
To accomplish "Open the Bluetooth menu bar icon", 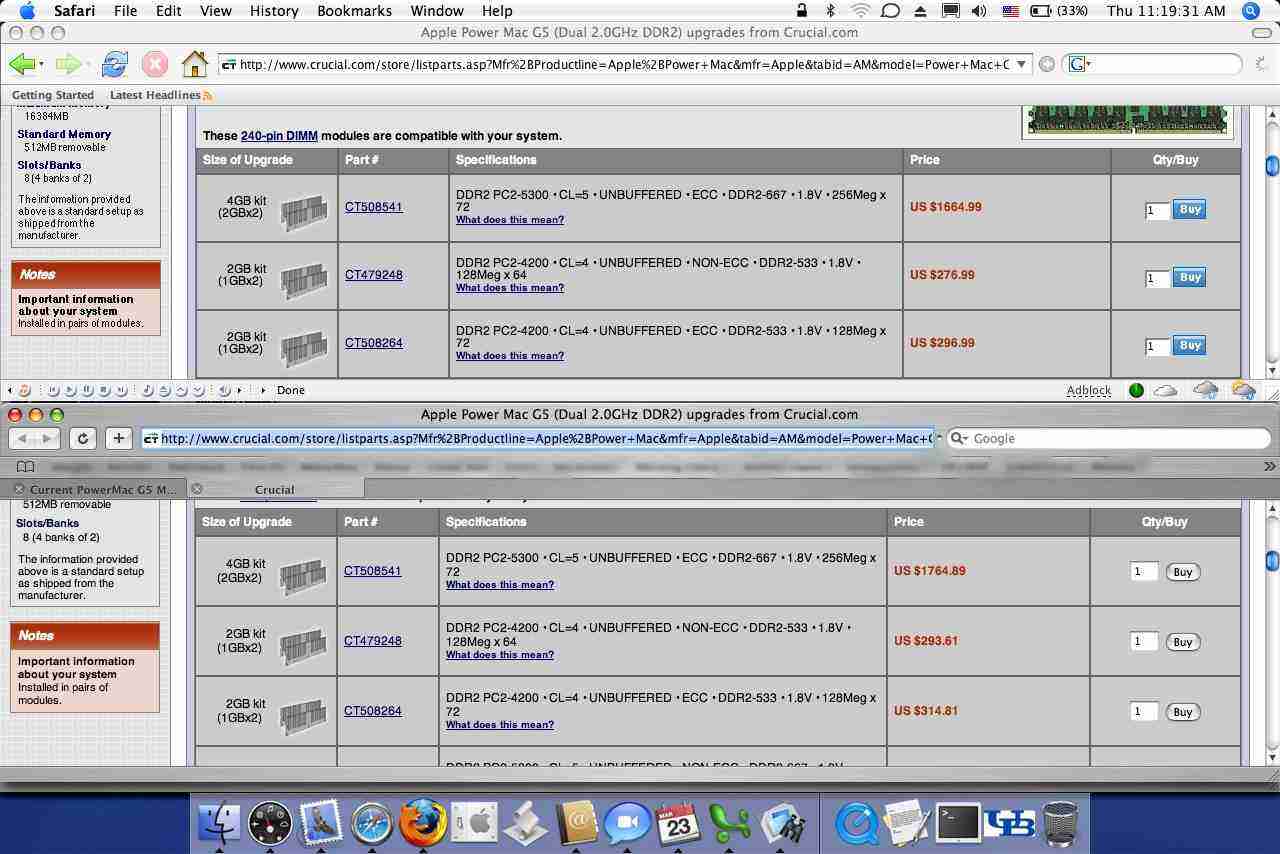I will click(830, 11).
